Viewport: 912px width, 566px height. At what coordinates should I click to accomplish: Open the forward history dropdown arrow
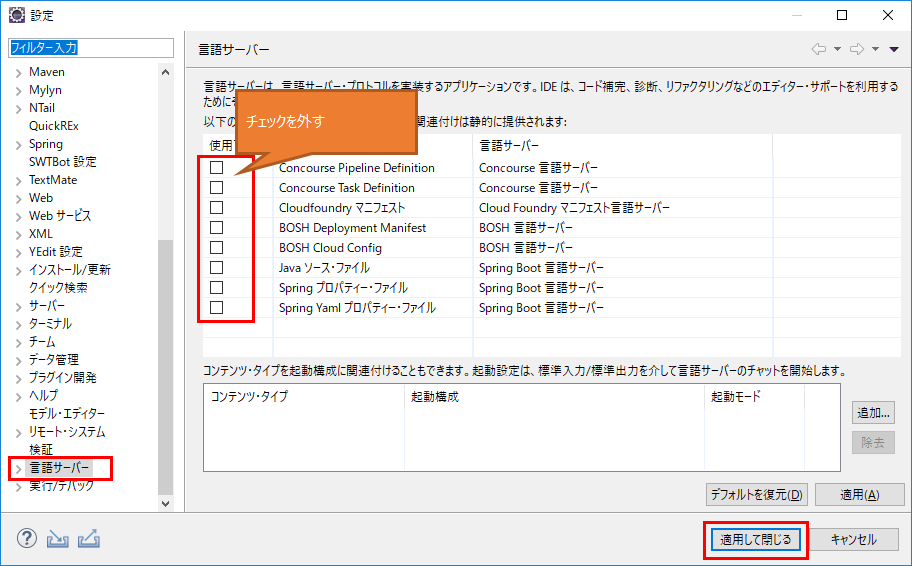(875, 49)
